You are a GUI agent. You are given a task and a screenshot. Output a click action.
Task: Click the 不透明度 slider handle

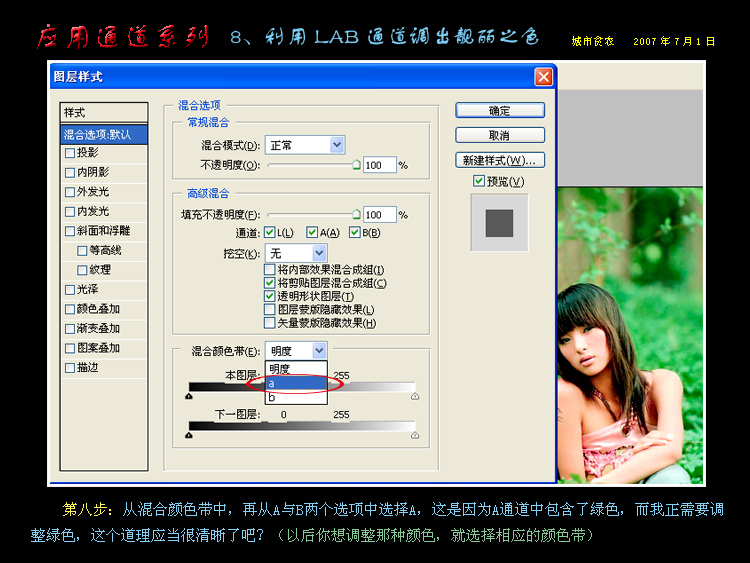(x=356, y=165)
